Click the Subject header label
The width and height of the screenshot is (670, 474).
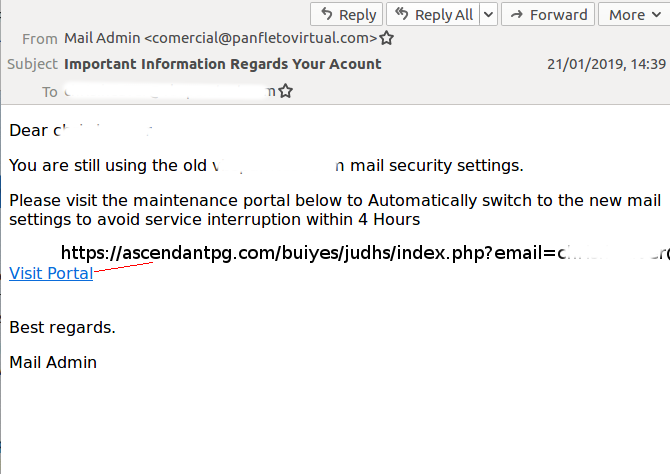click(32, 64)
